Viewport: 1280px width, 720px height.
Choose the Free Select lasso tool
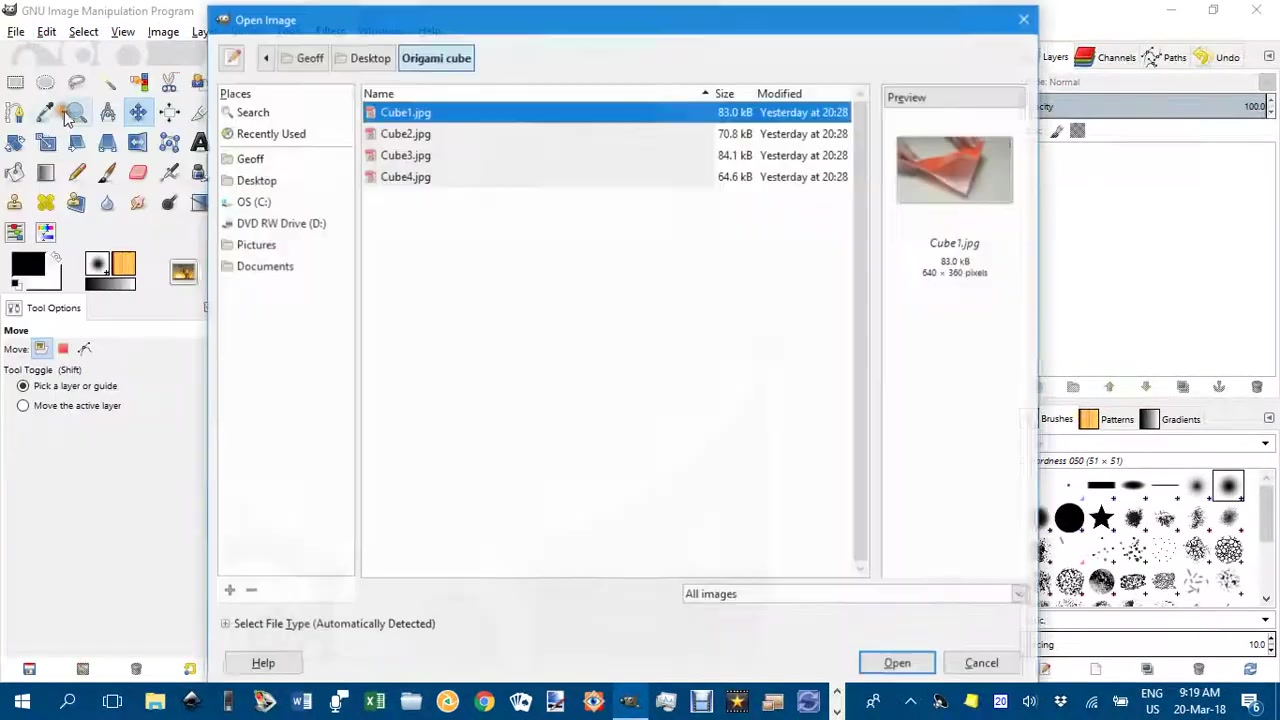click(x=77, y=83)
